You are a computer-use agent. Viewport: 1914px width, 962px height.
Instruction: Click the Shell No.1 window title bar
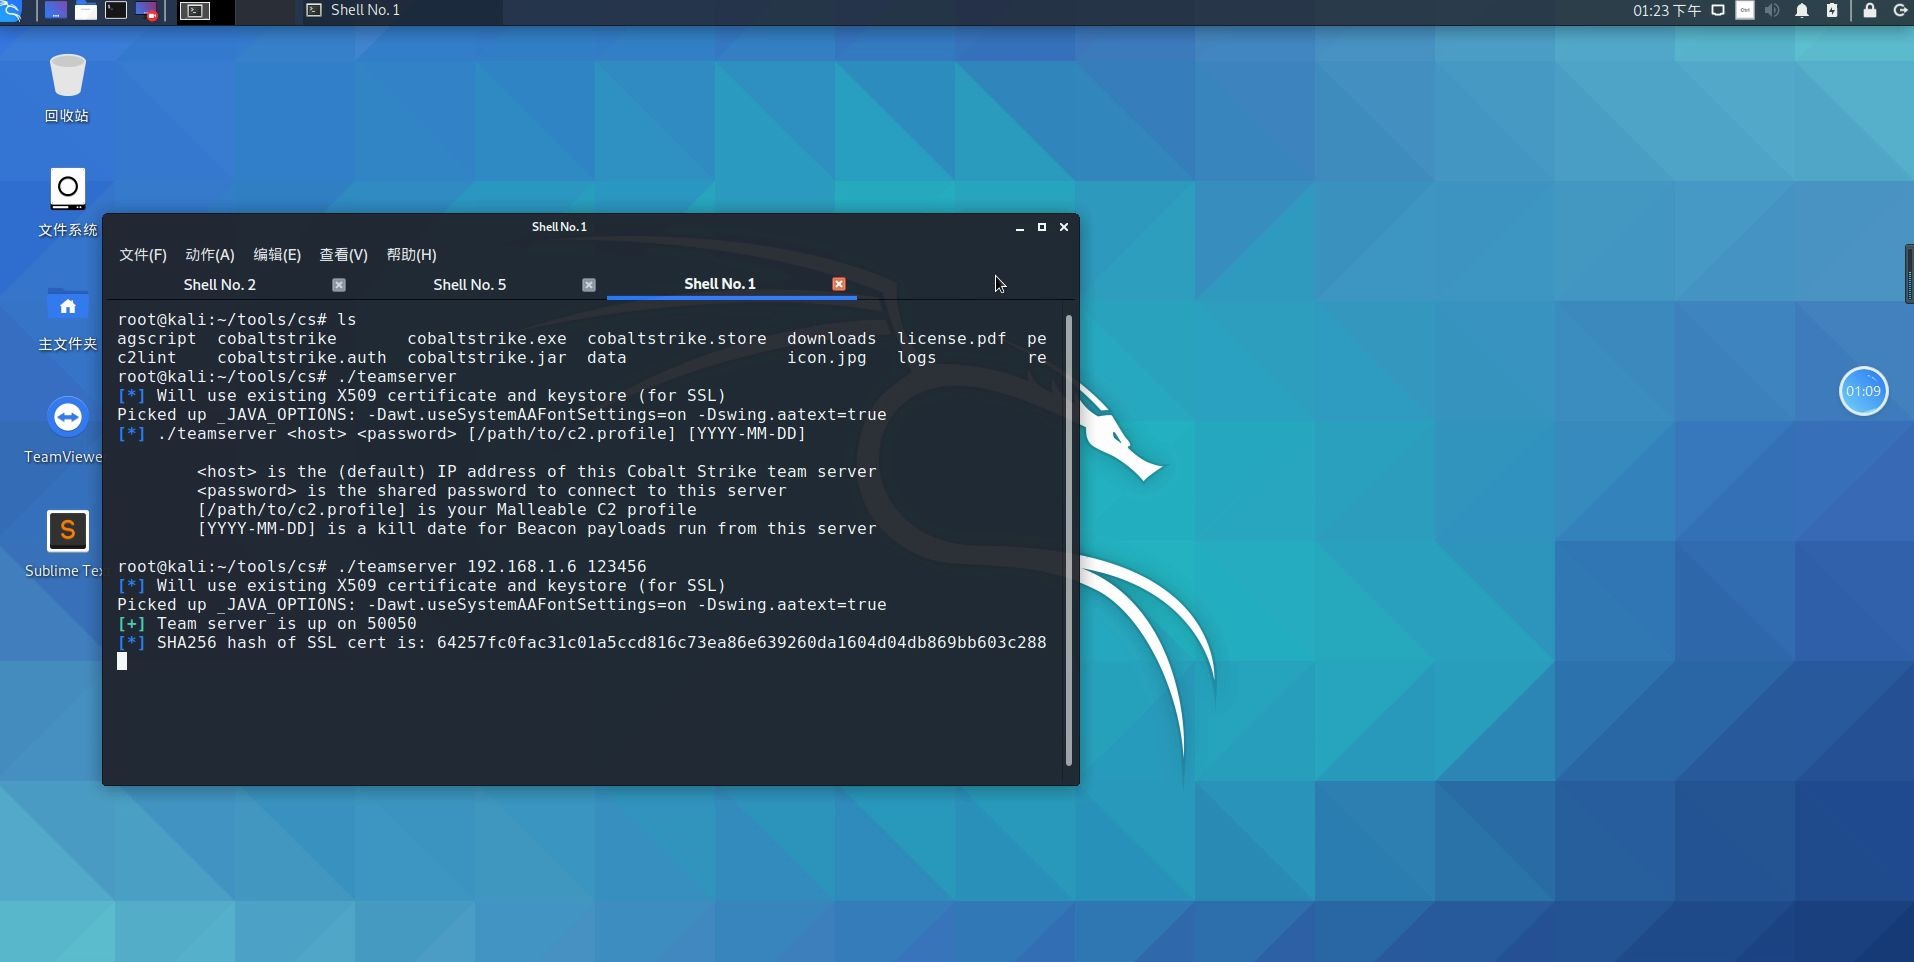(x=559, y=227)
